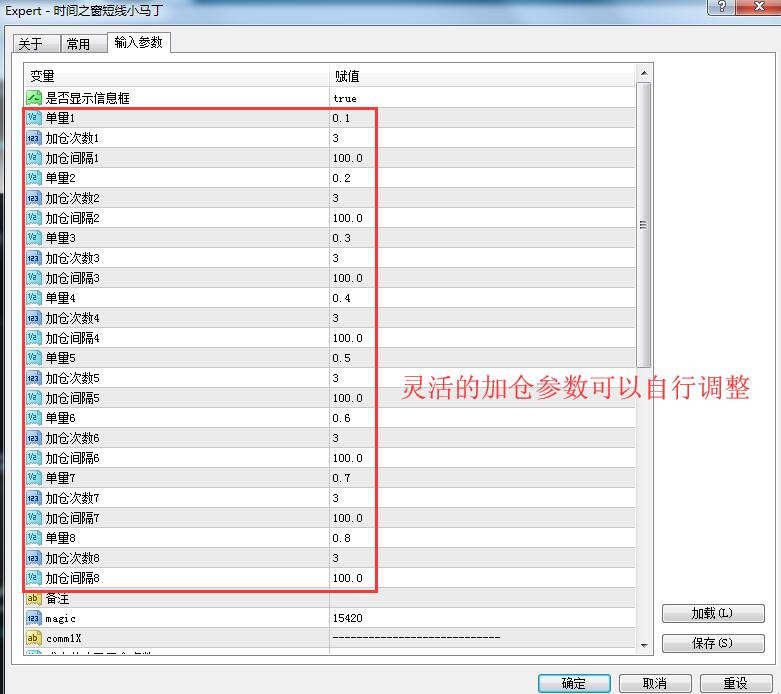Viewport: 781px width, 694px height.
Task: Click the string icon beside comm1X
Action: (33, 638)
